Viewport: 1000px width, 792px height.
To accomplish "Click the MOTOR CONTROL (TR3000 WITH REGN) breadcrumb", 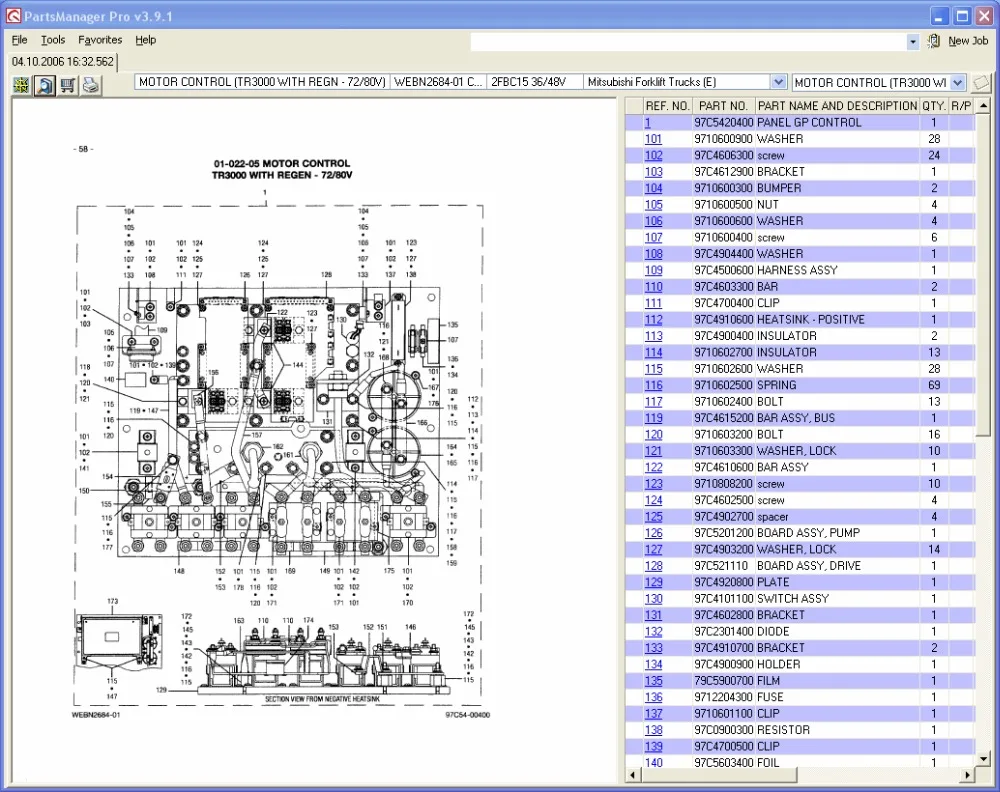I will point(262,82).
